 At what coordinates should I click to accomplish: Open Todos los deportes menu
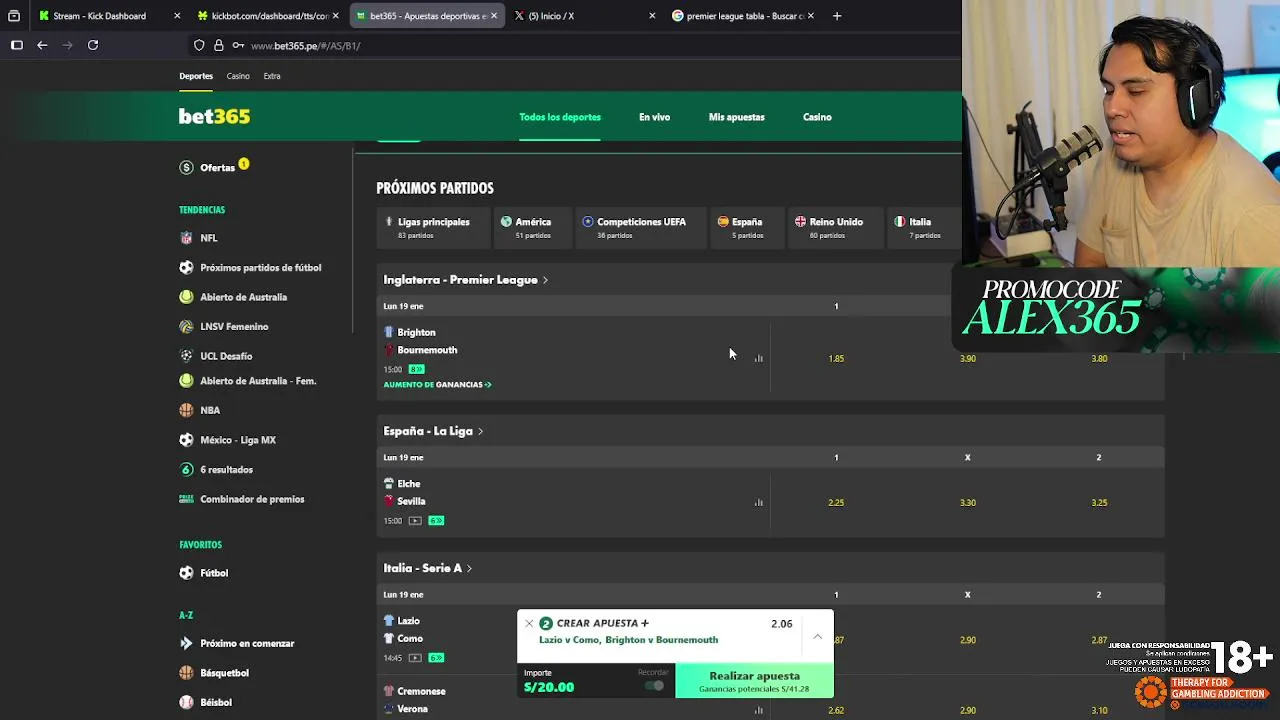click(560, 117)
